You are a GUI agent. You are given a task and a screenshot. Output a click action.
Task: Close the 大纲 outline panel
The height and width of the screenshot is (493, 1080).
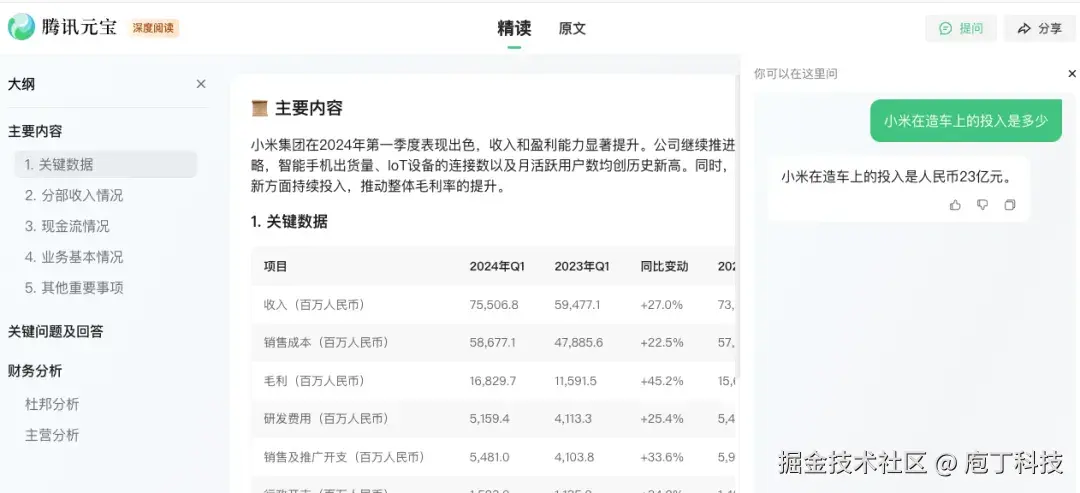point(201,84)
